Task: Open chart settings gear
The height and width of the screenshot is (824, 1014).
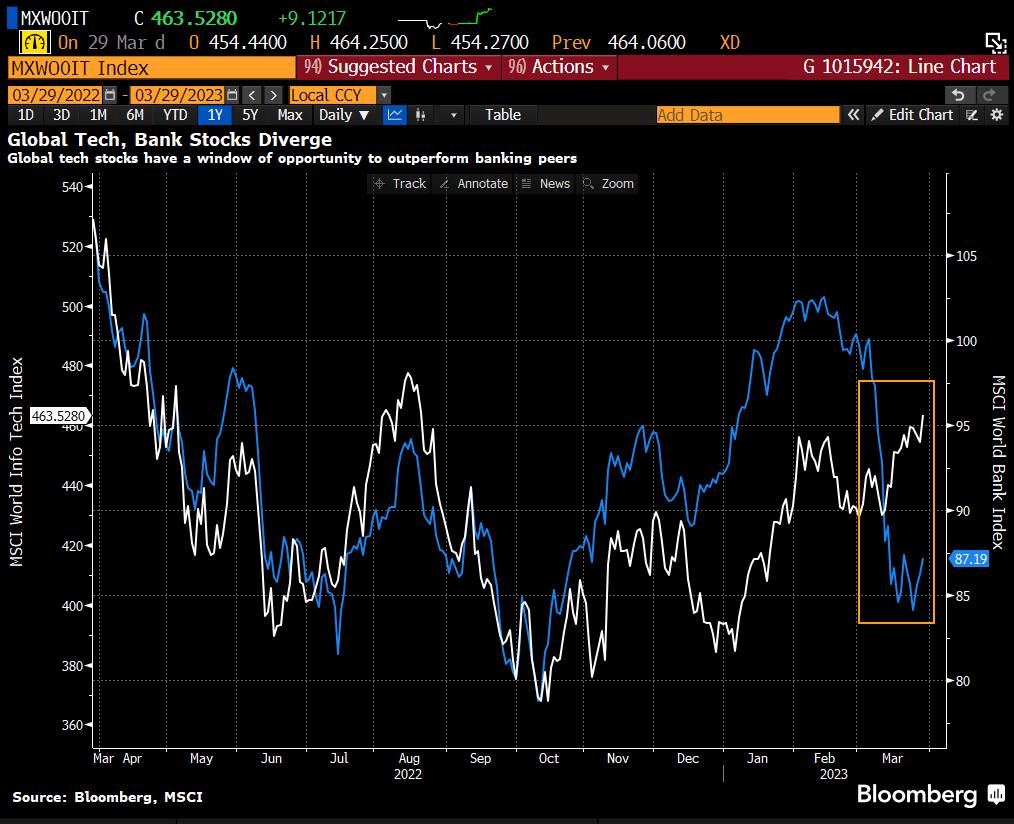Action: (997, 115)
